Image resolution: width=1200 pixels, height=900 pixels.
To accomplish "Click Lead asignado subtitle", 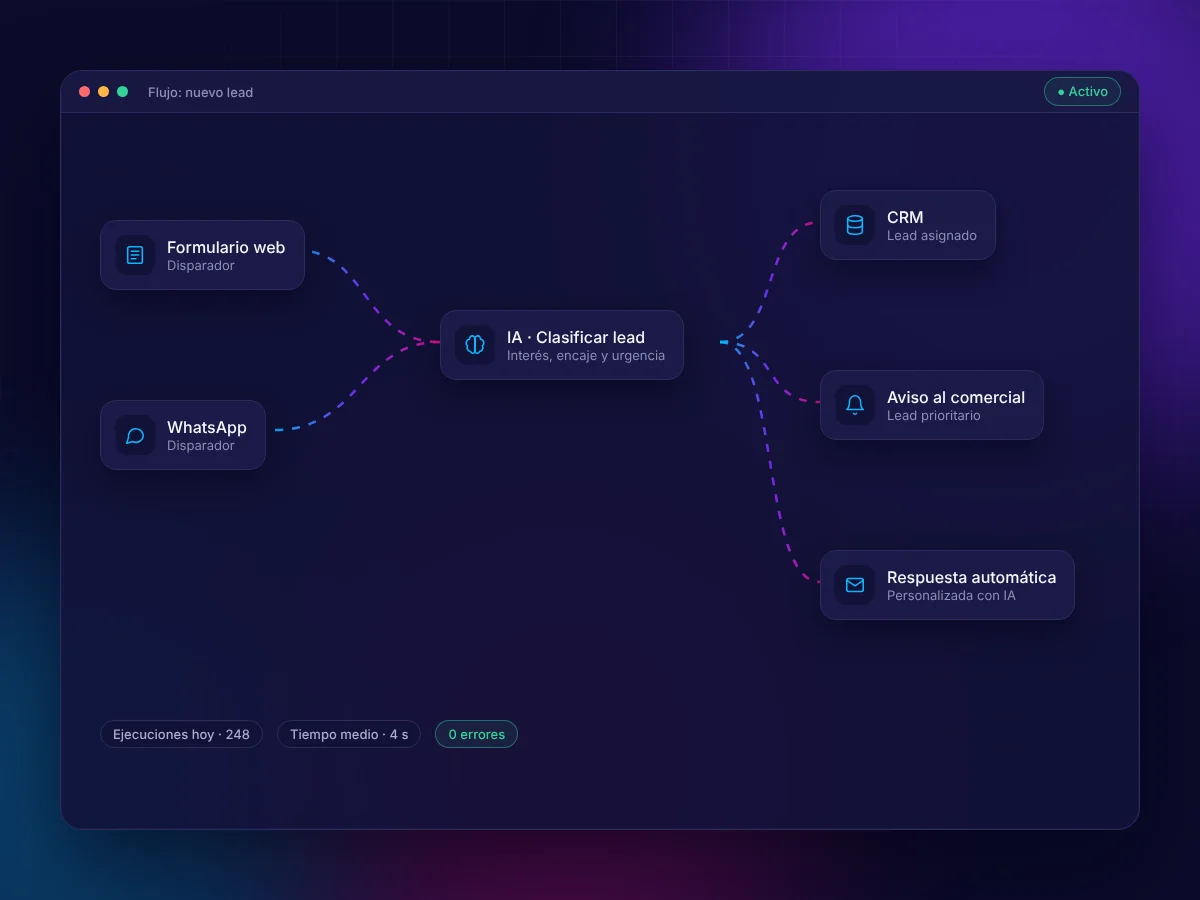I will (x=932, y=236).
